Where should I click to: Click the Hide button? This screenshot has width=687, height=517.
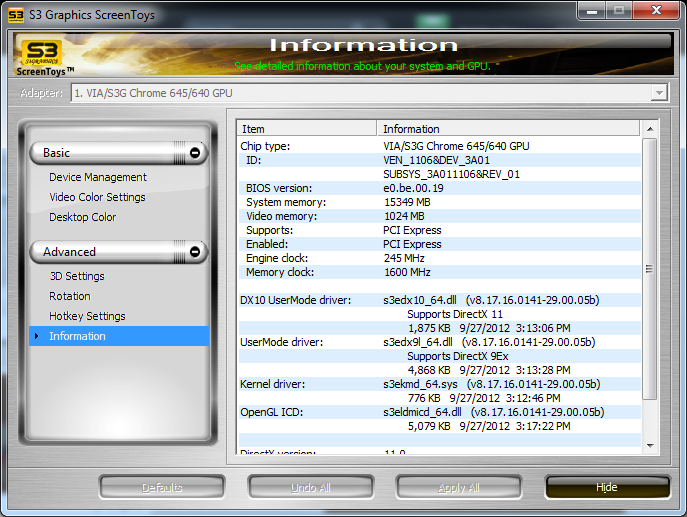pyautogui.click(x=607, y=487)
